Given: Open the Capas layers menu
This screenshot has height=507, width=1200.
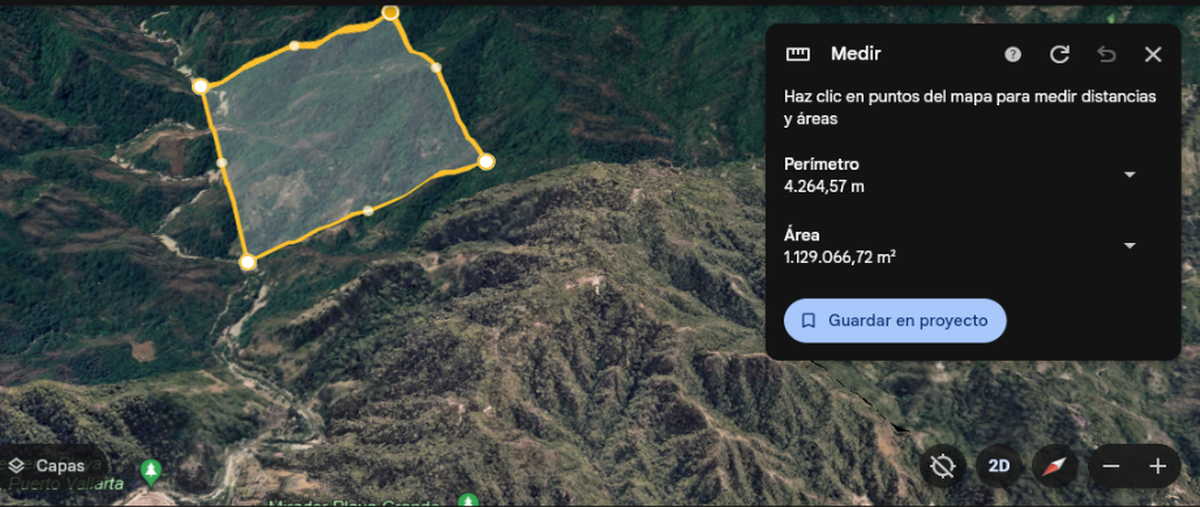Looking at the screenshot, I should (48, 466).
